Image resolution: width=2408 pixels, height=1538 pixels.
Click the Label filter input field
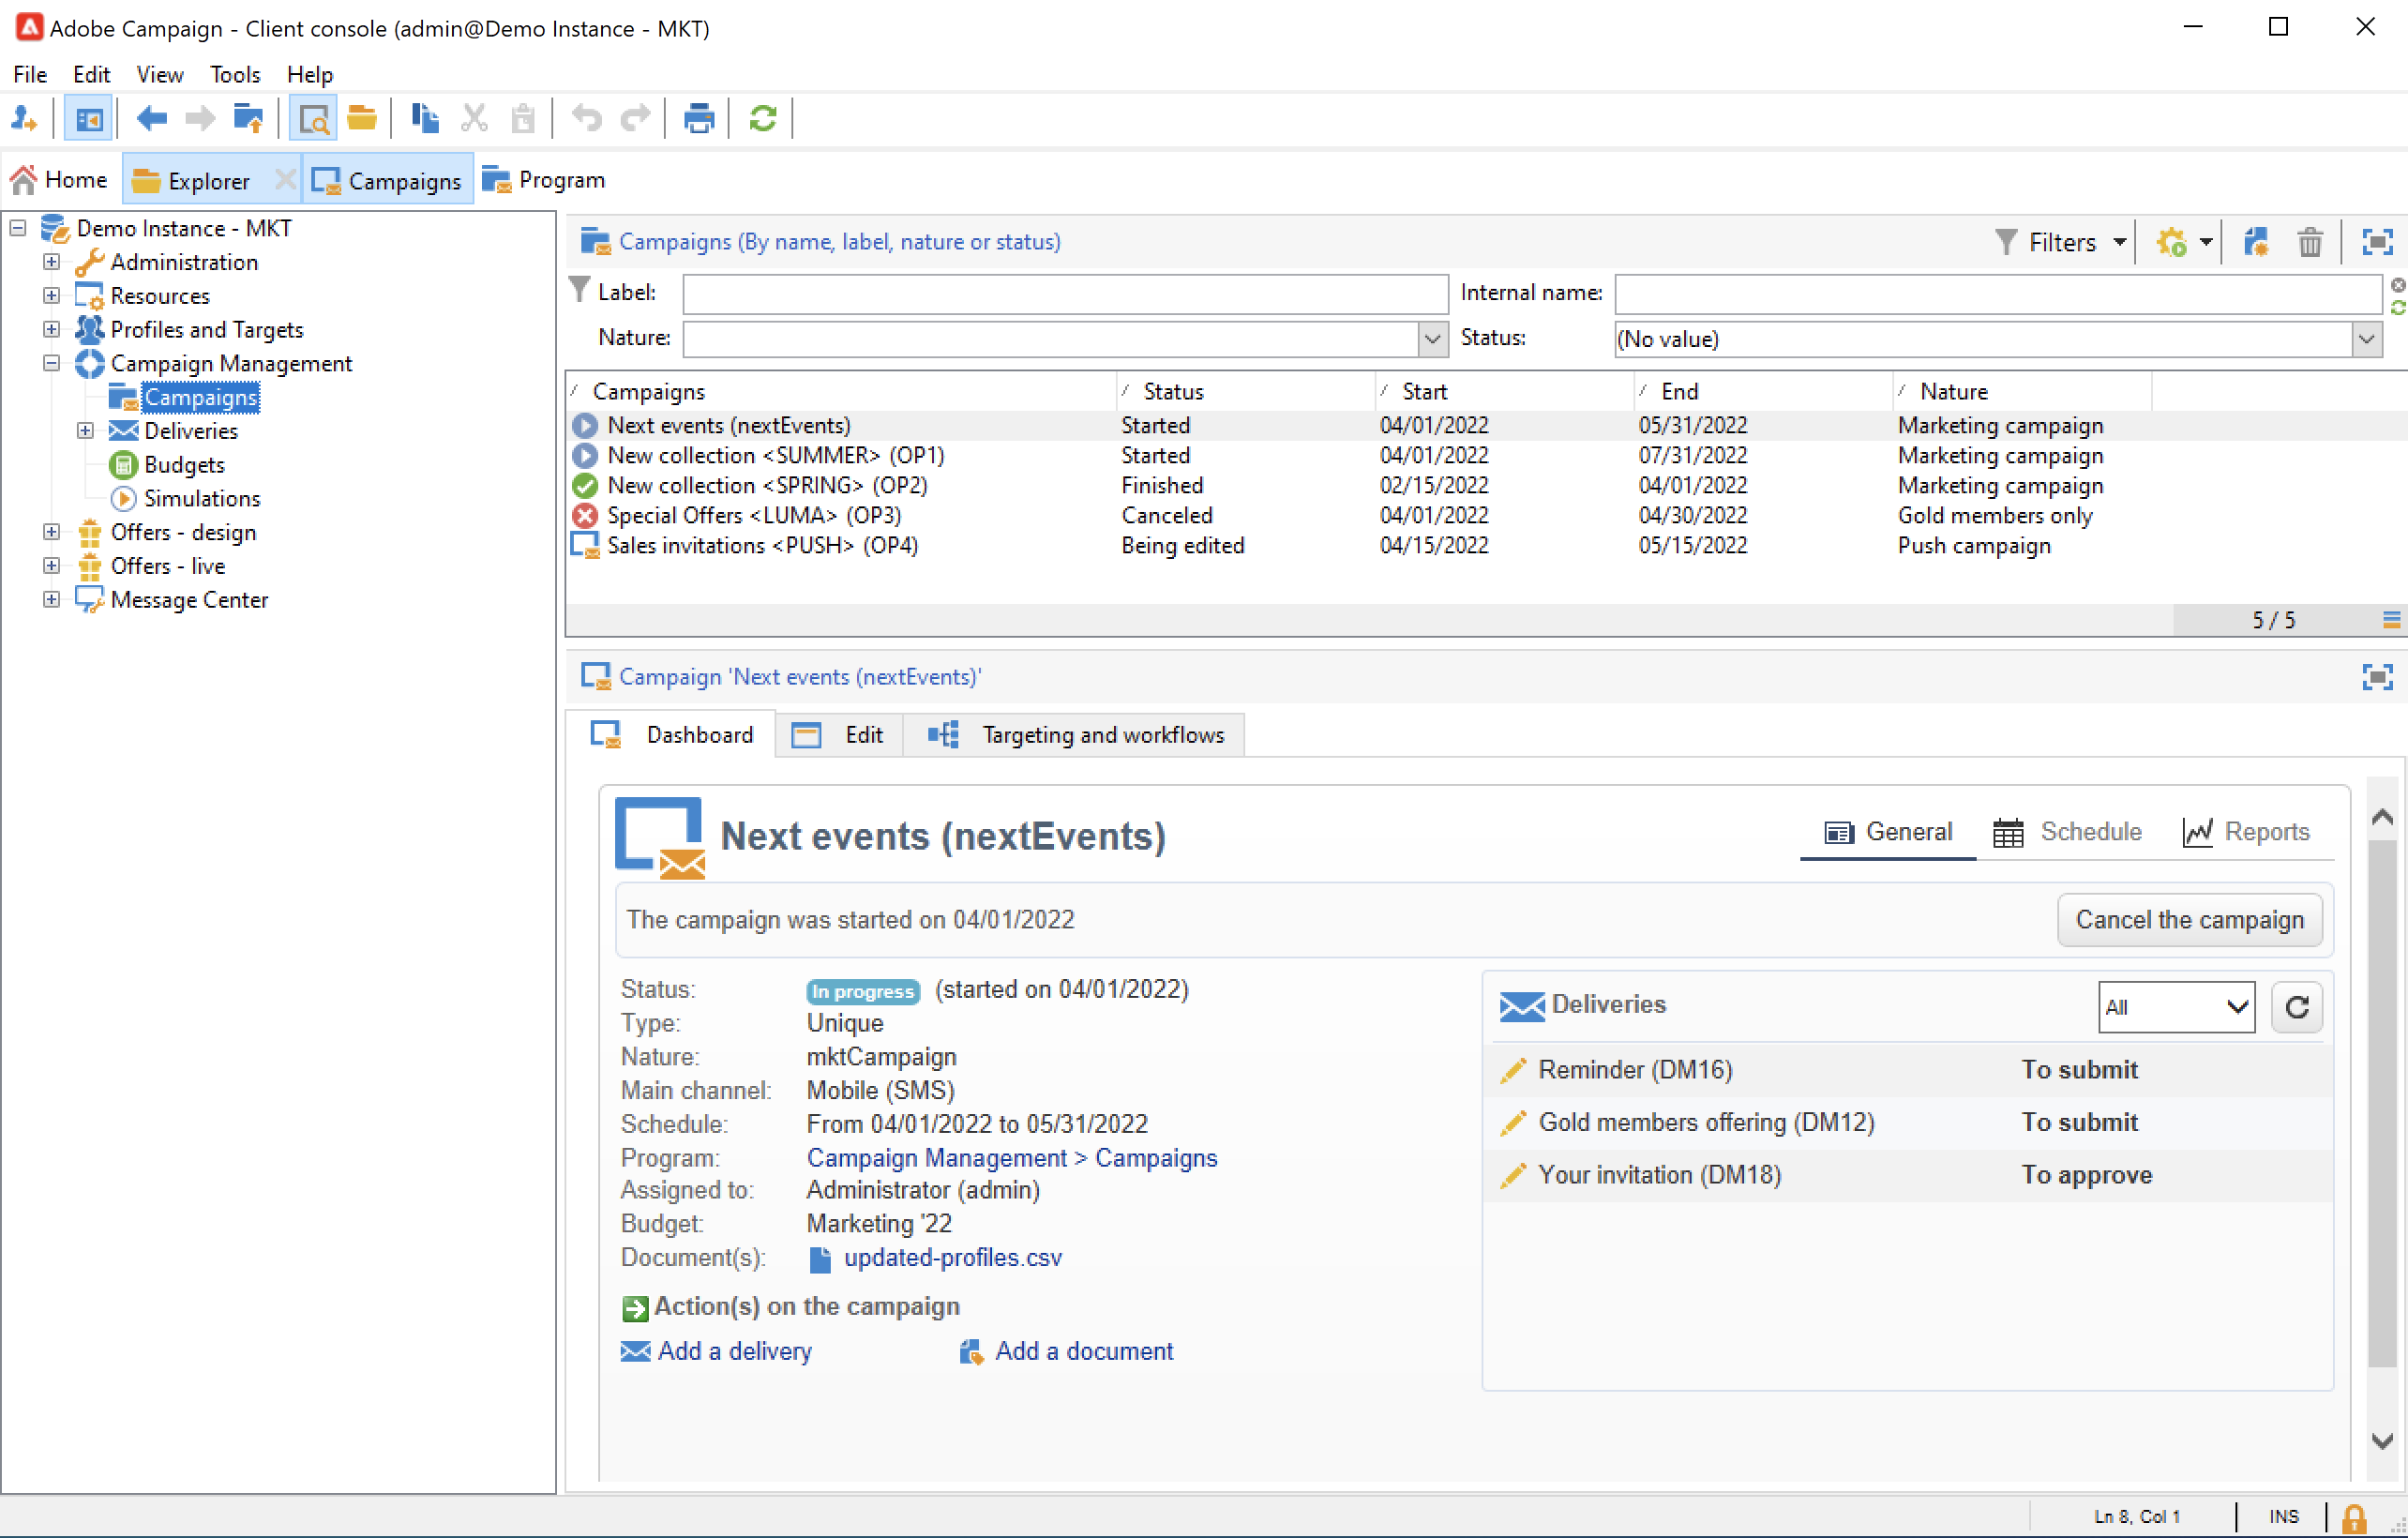[x=1065, y=293]
